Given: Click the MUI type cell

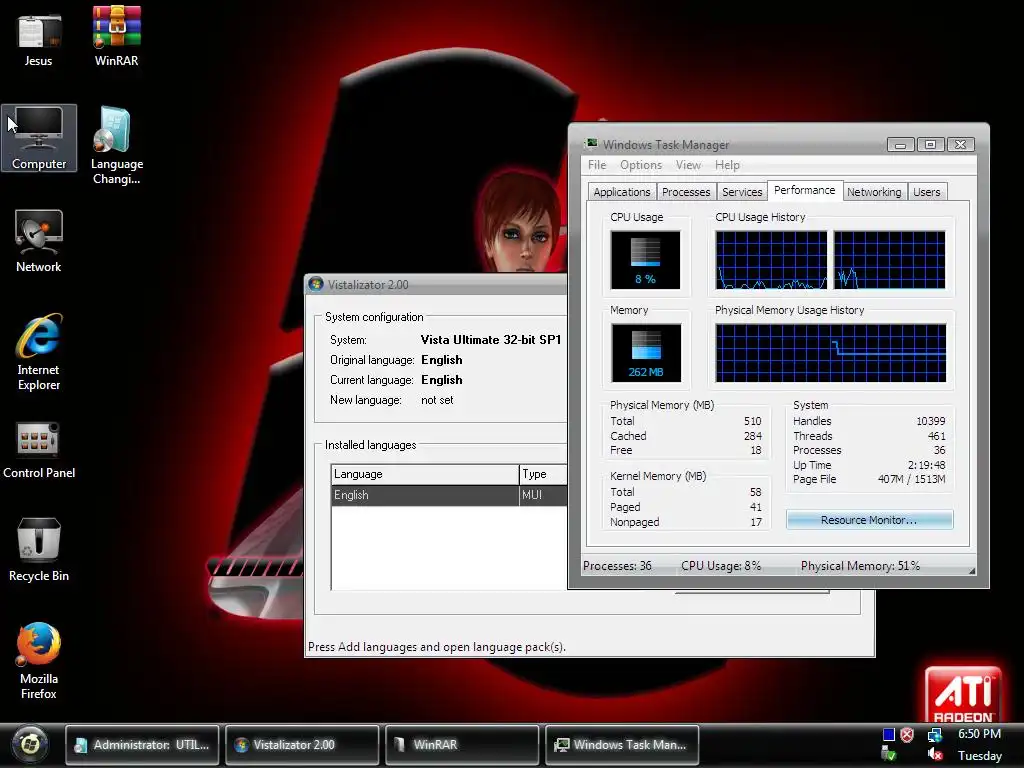Looking at the screenshot, I should pos(543,495).
